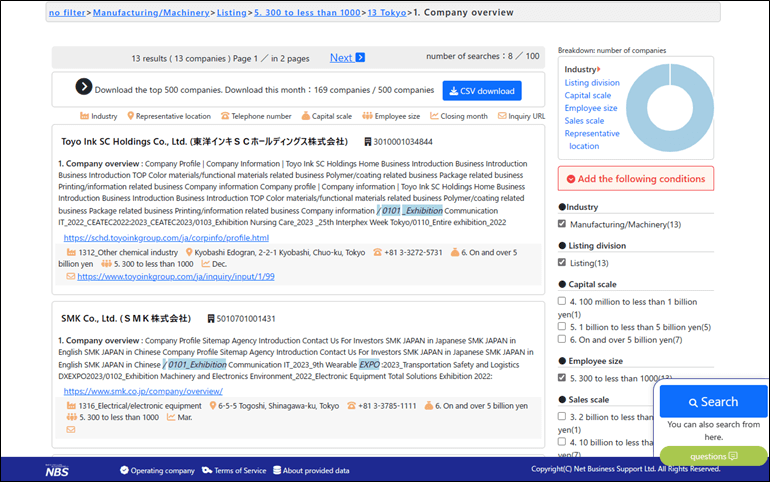This screenshot has height=482, width=770.
Task: Check the '4. 10 billion to less than' sales checkbox
Action: [x=562, y=442]
